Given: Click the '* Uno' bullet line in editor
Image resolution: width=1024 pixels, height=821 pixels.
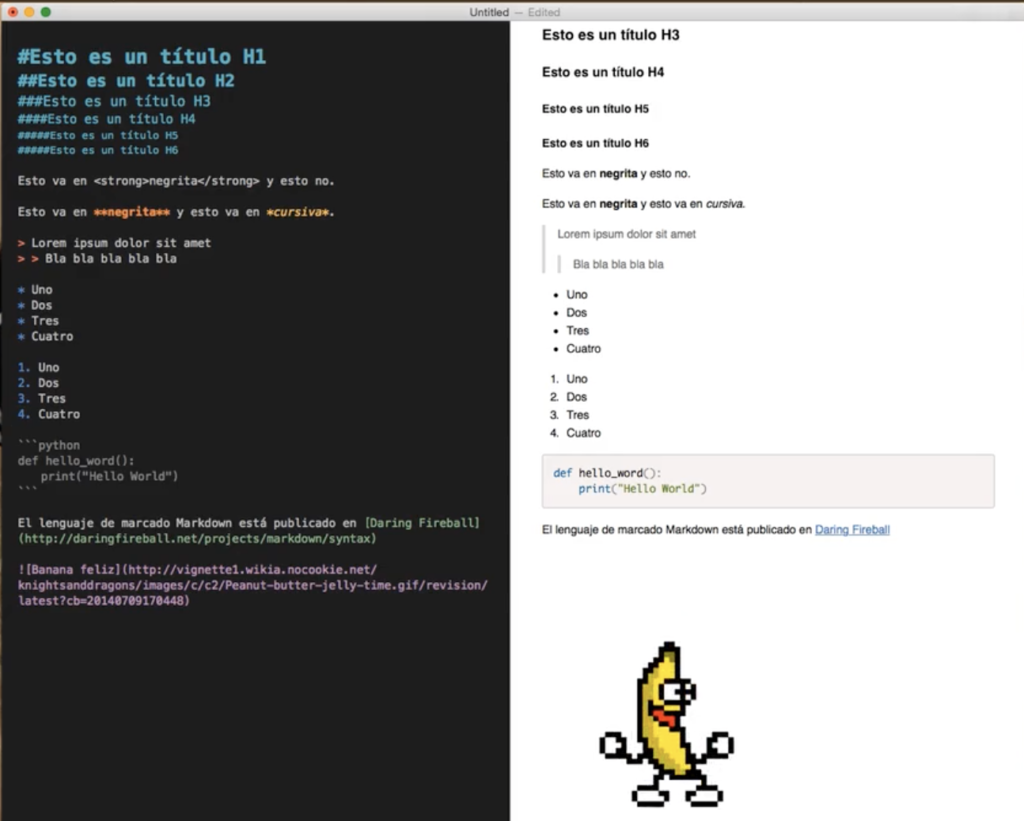Looking at the screenshot, I should (35, 290).
